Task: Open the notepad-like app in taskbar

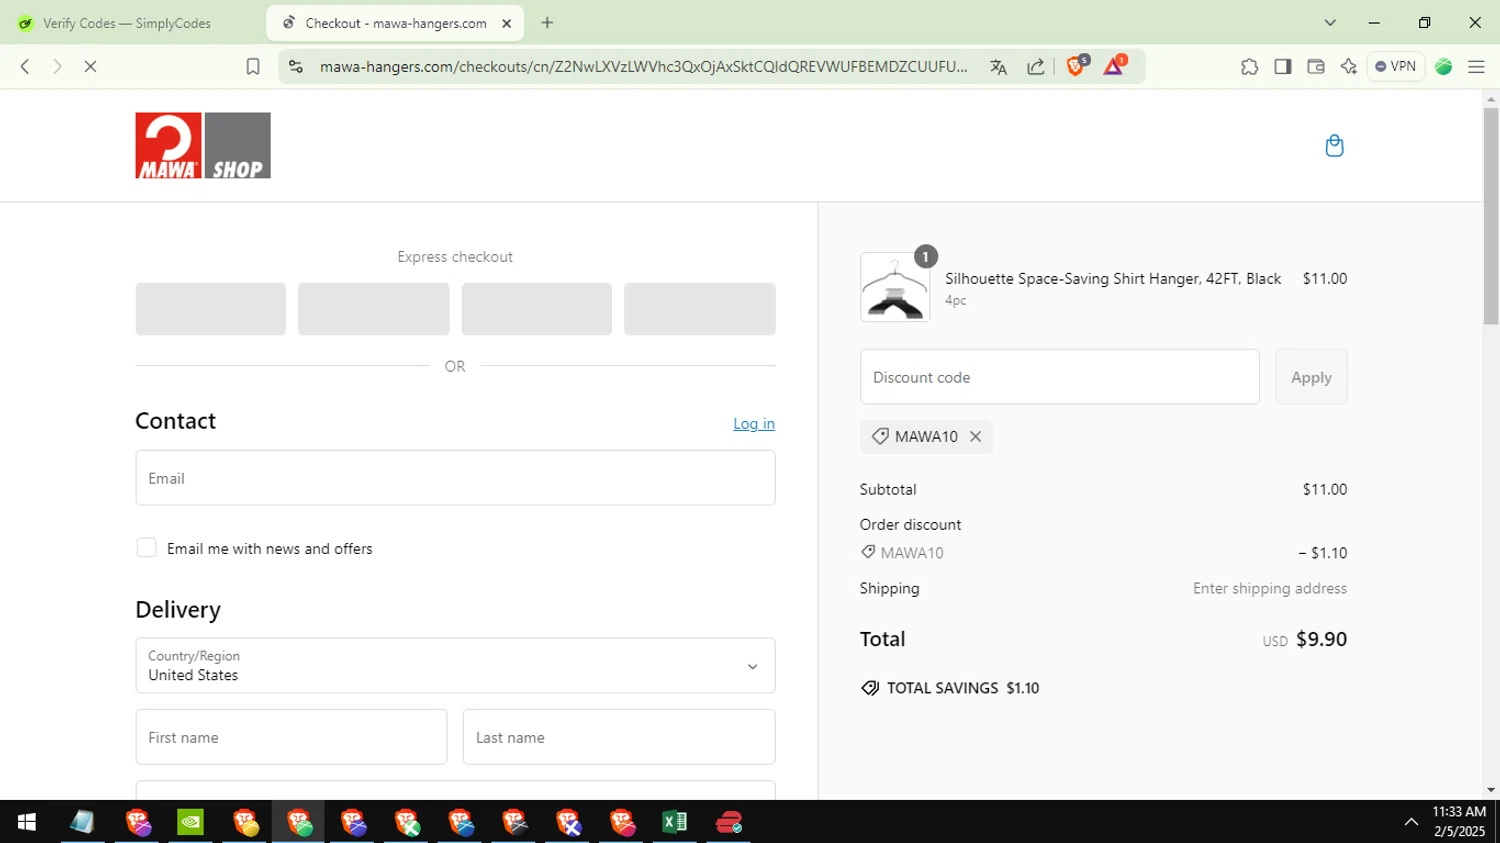Action: pyautogui.click(x=82, y=822)
